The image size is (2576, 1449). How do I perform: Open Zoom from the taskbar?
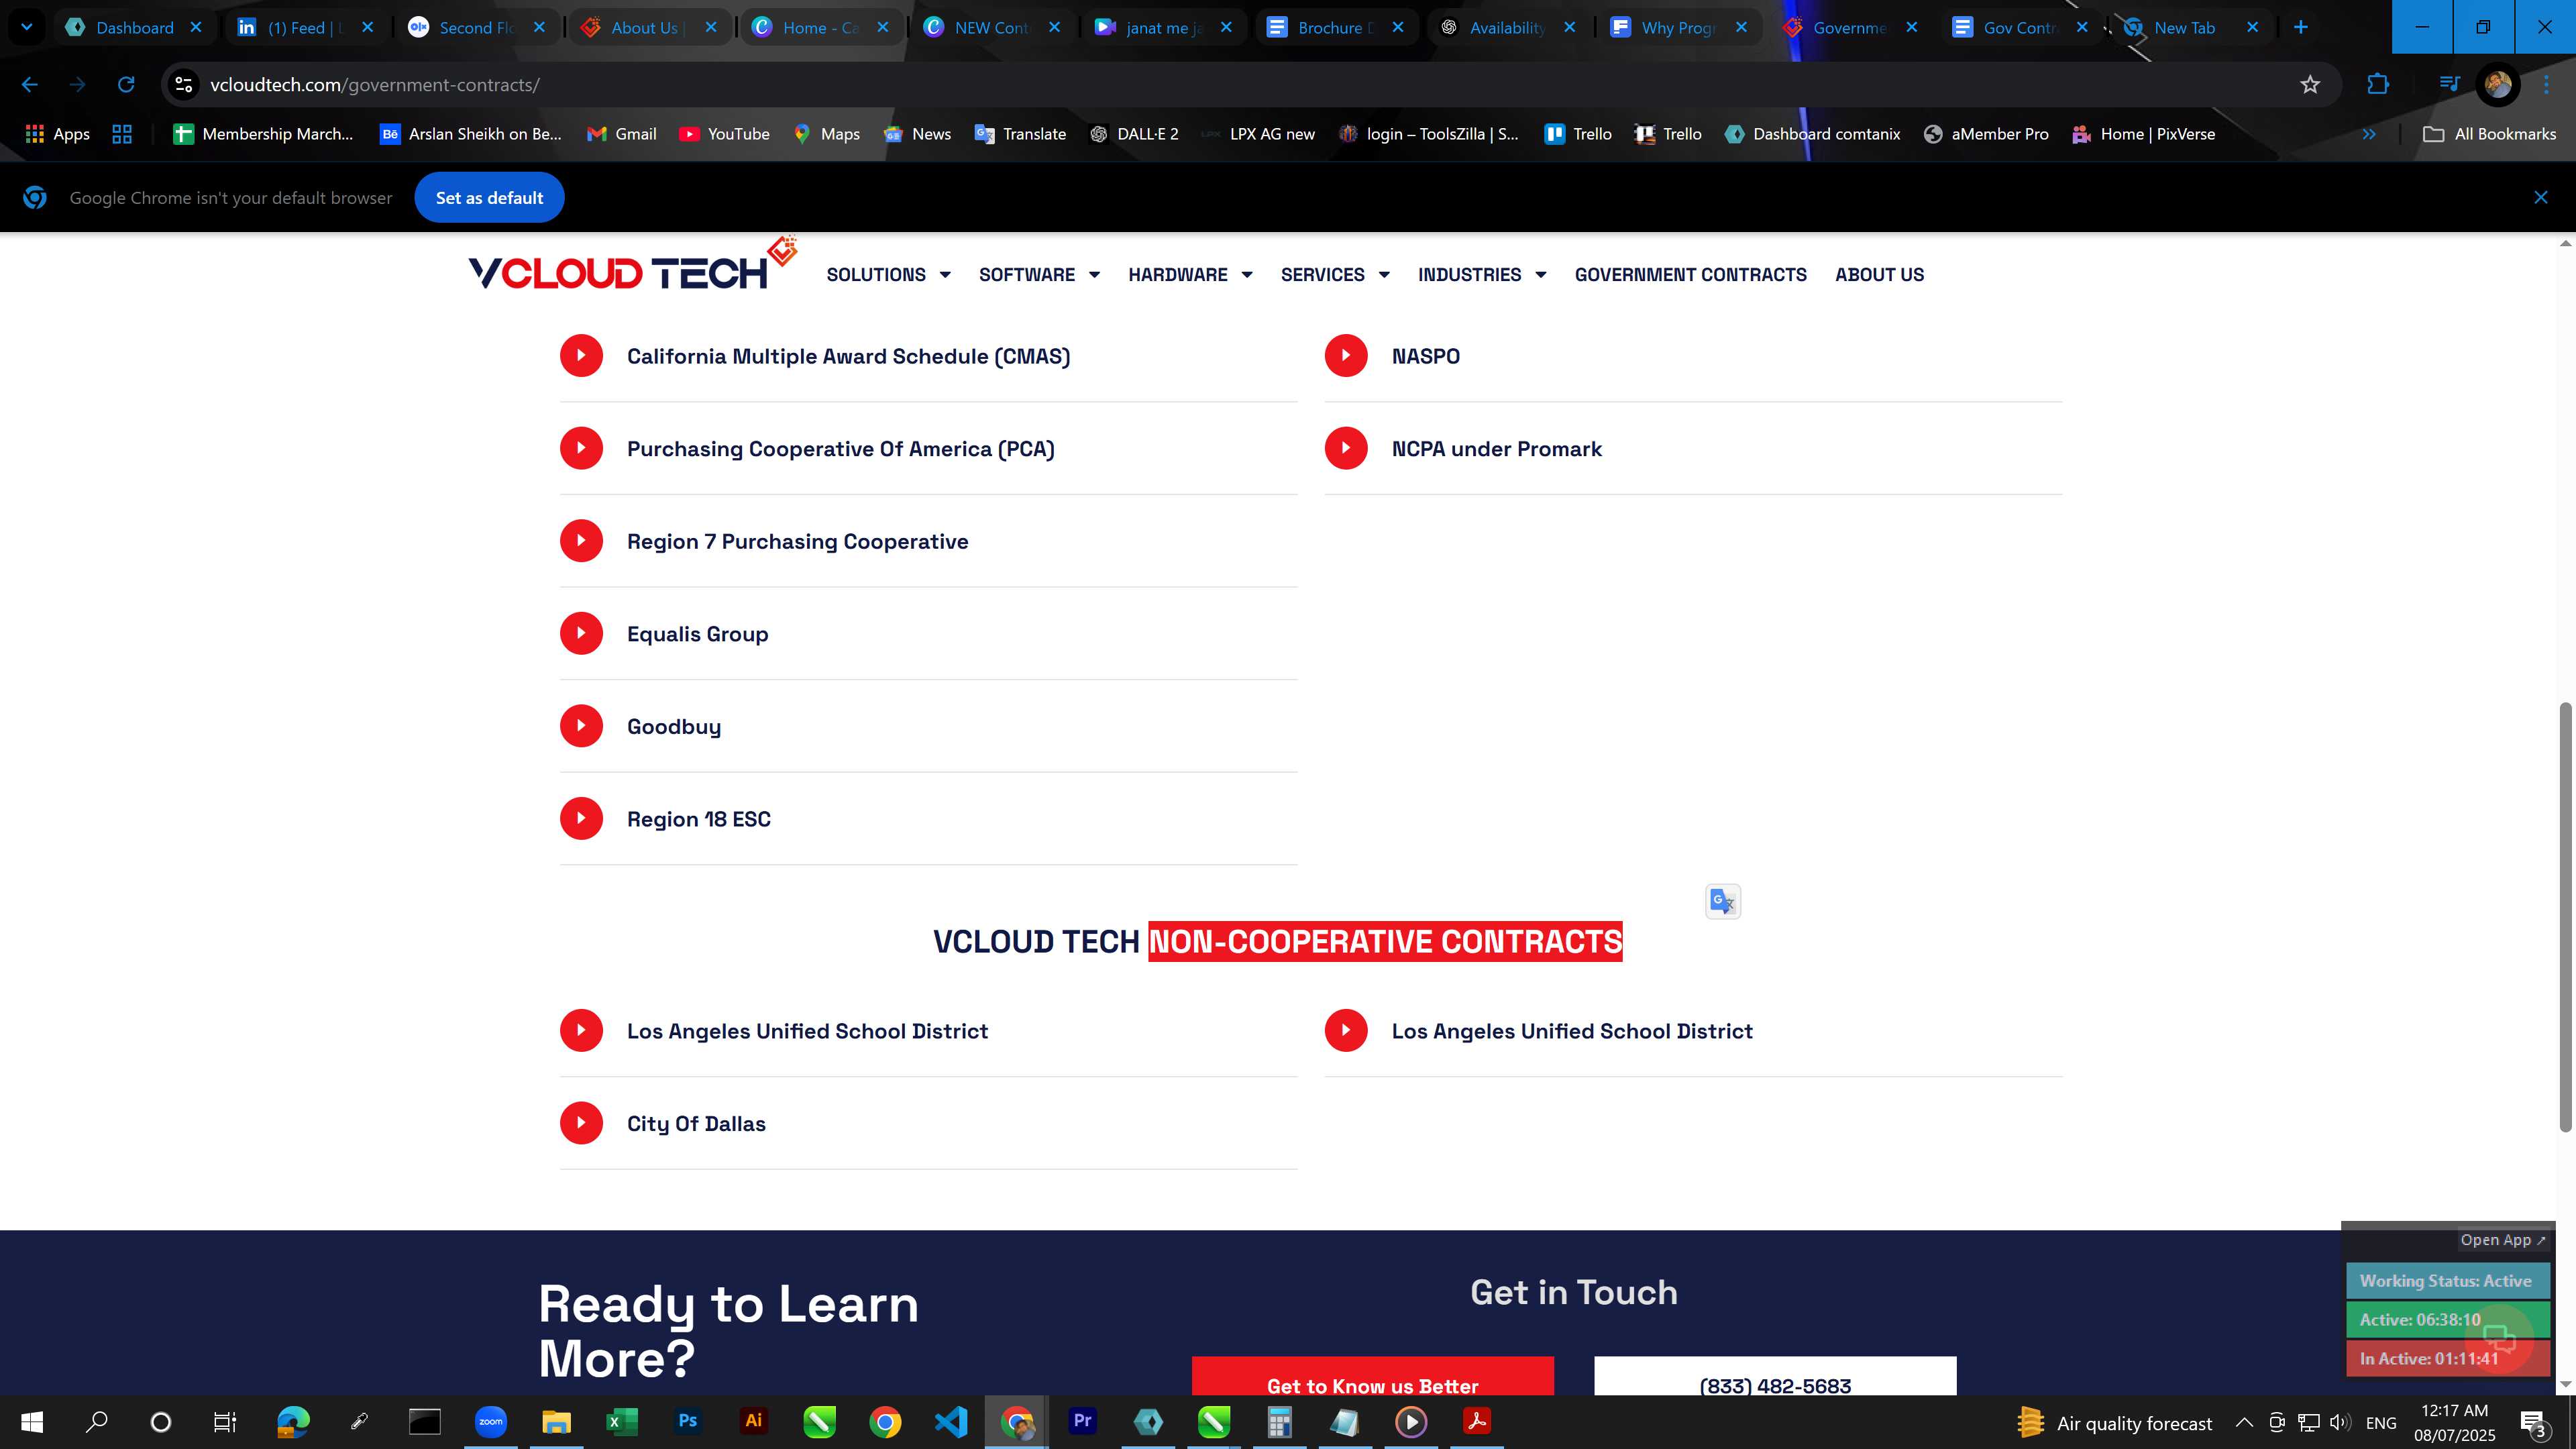tap(490, 1421)
